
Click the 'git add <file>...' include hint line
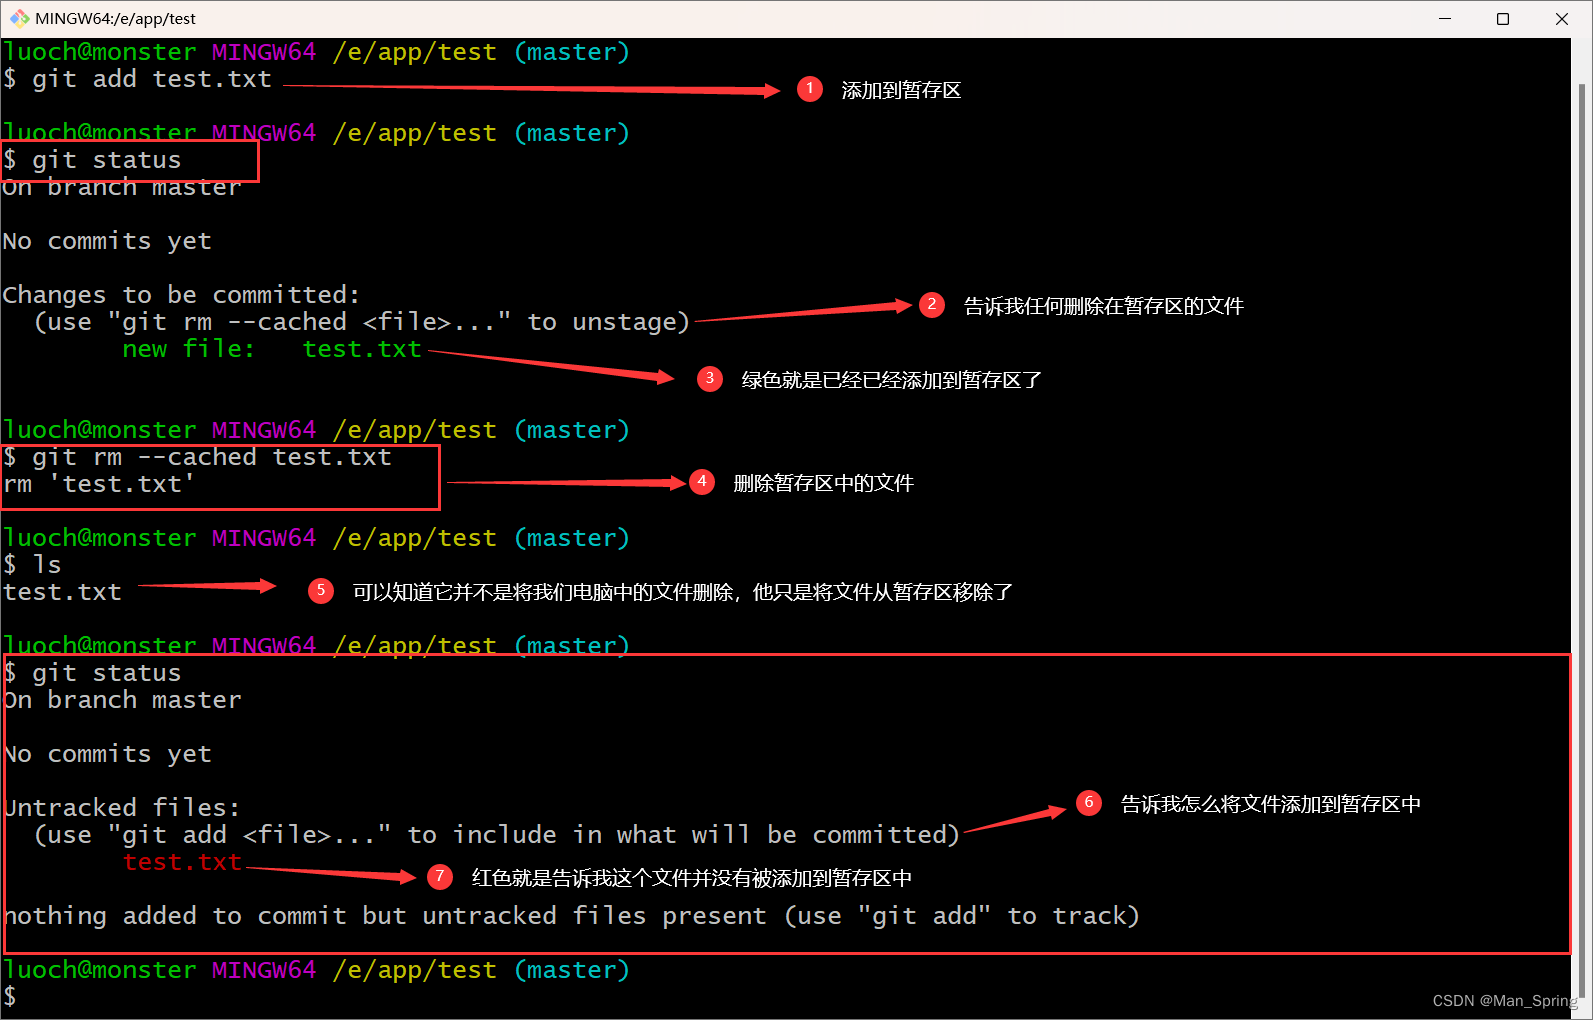coord(497,835)
